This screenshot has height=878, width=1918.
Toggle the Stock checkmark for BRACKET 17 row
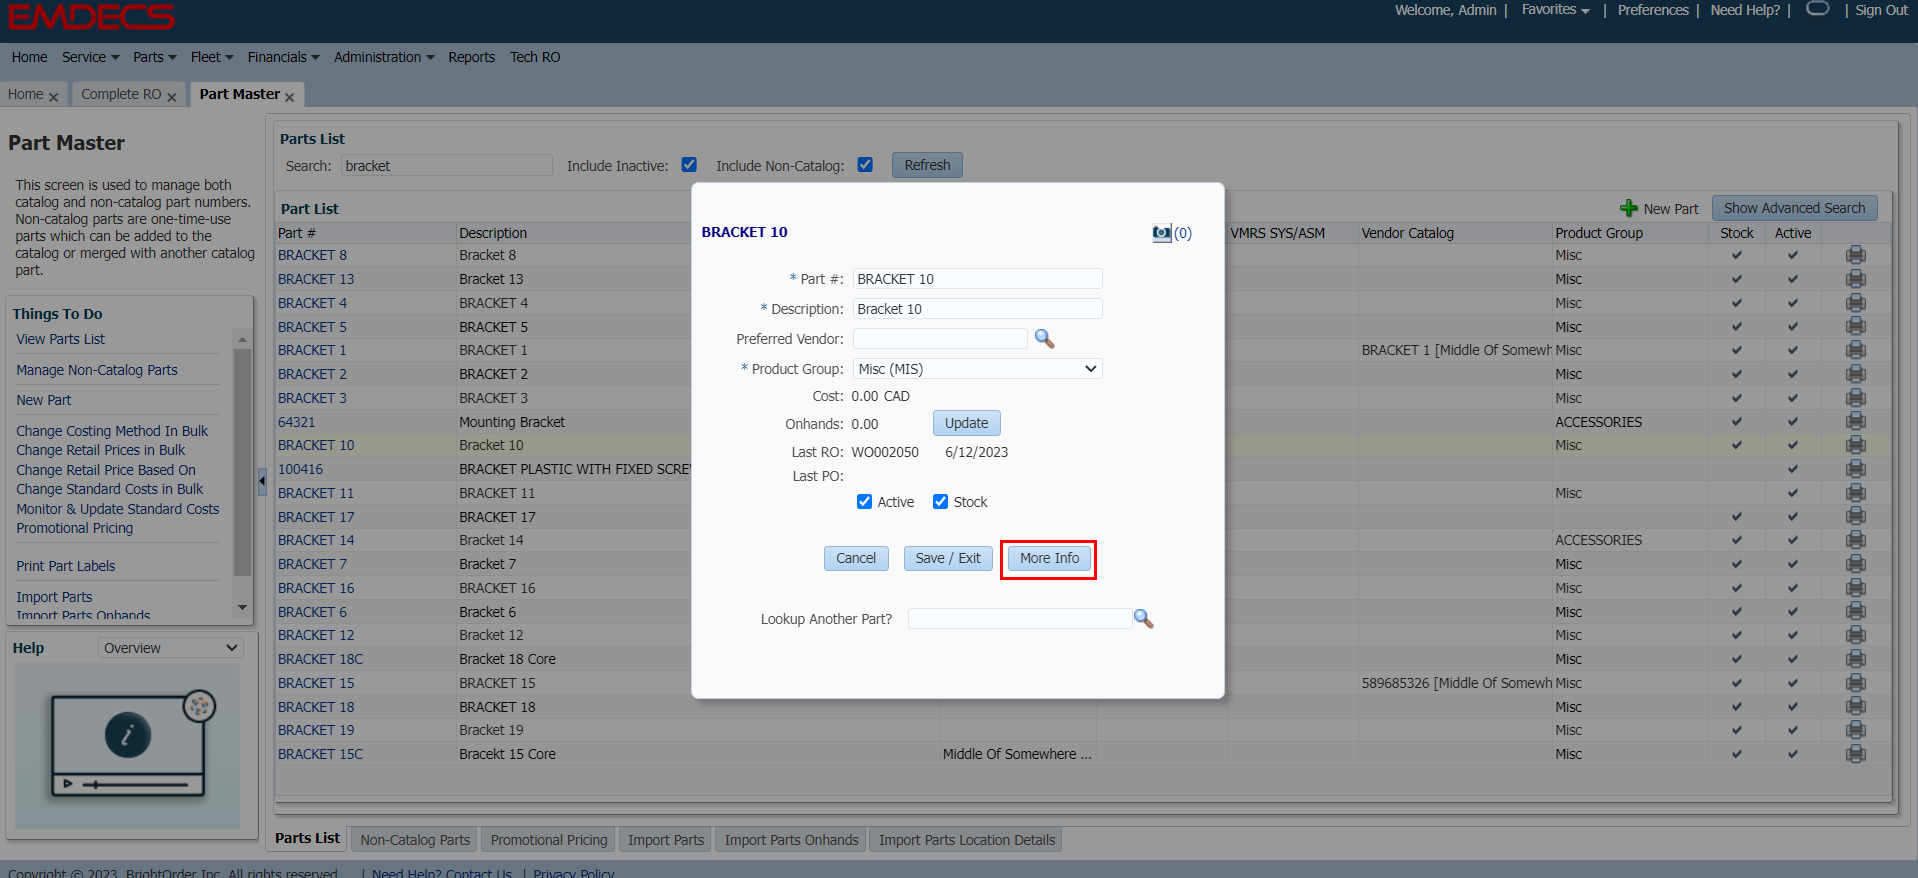coord(1737,517)
